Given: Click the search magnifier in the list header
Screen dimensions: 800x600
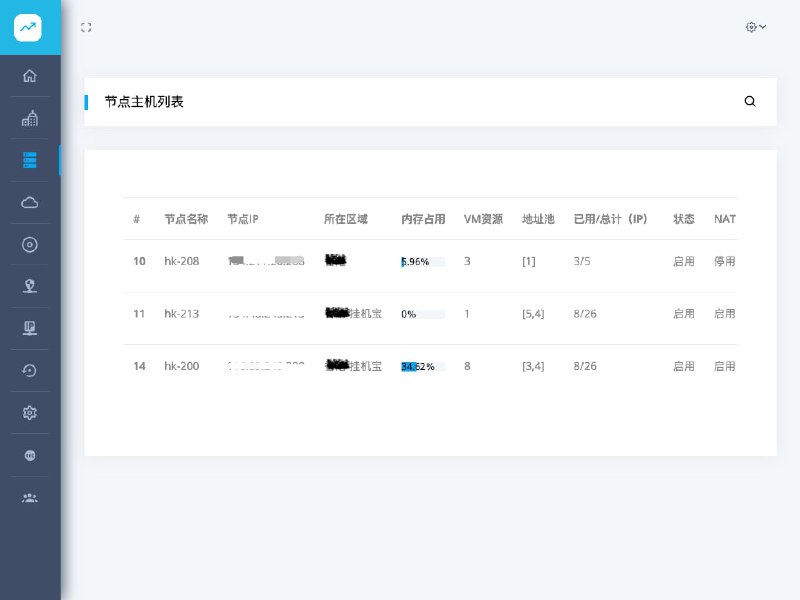Looking at the screenshot, I should tap(750, 101).
